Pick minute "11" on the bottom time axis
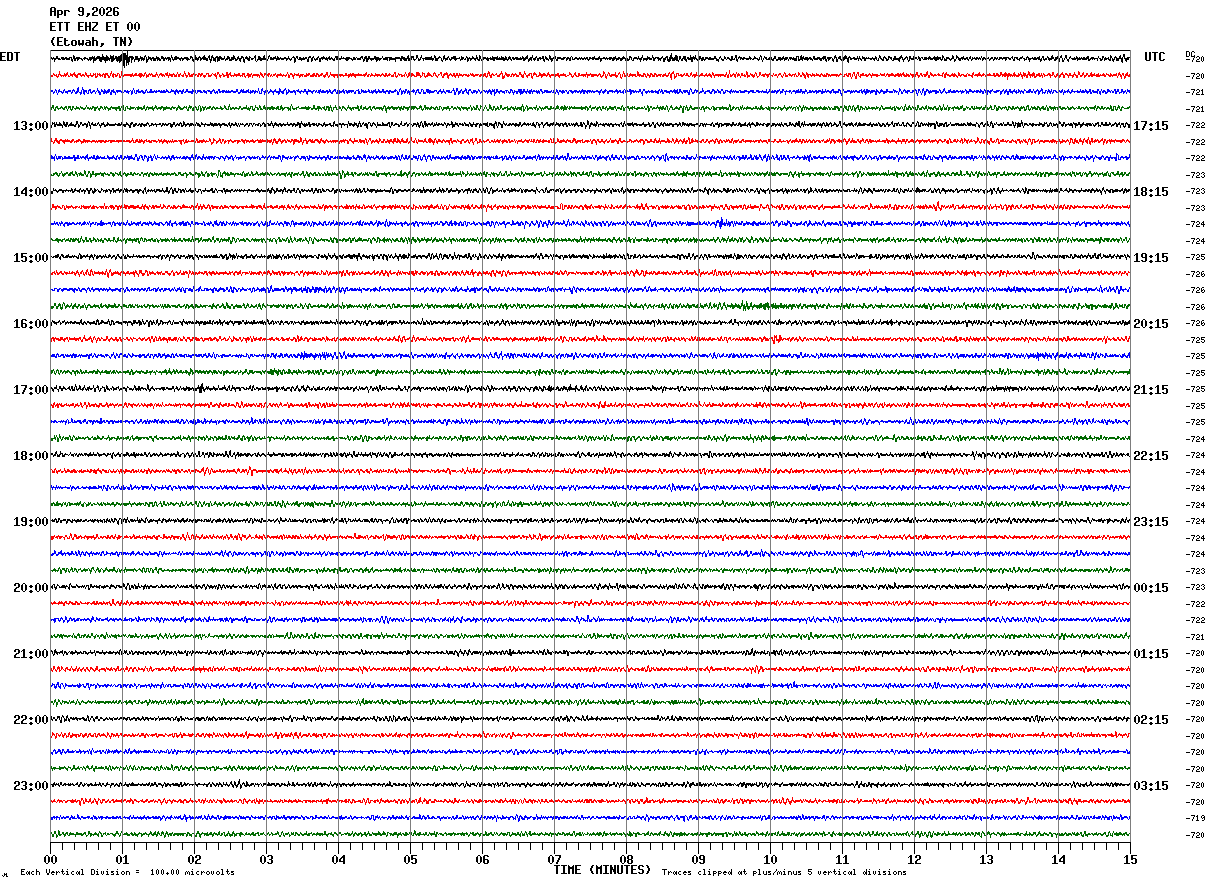The height and width of the screenshot is (886, 1210). click(x=842, y=859)
